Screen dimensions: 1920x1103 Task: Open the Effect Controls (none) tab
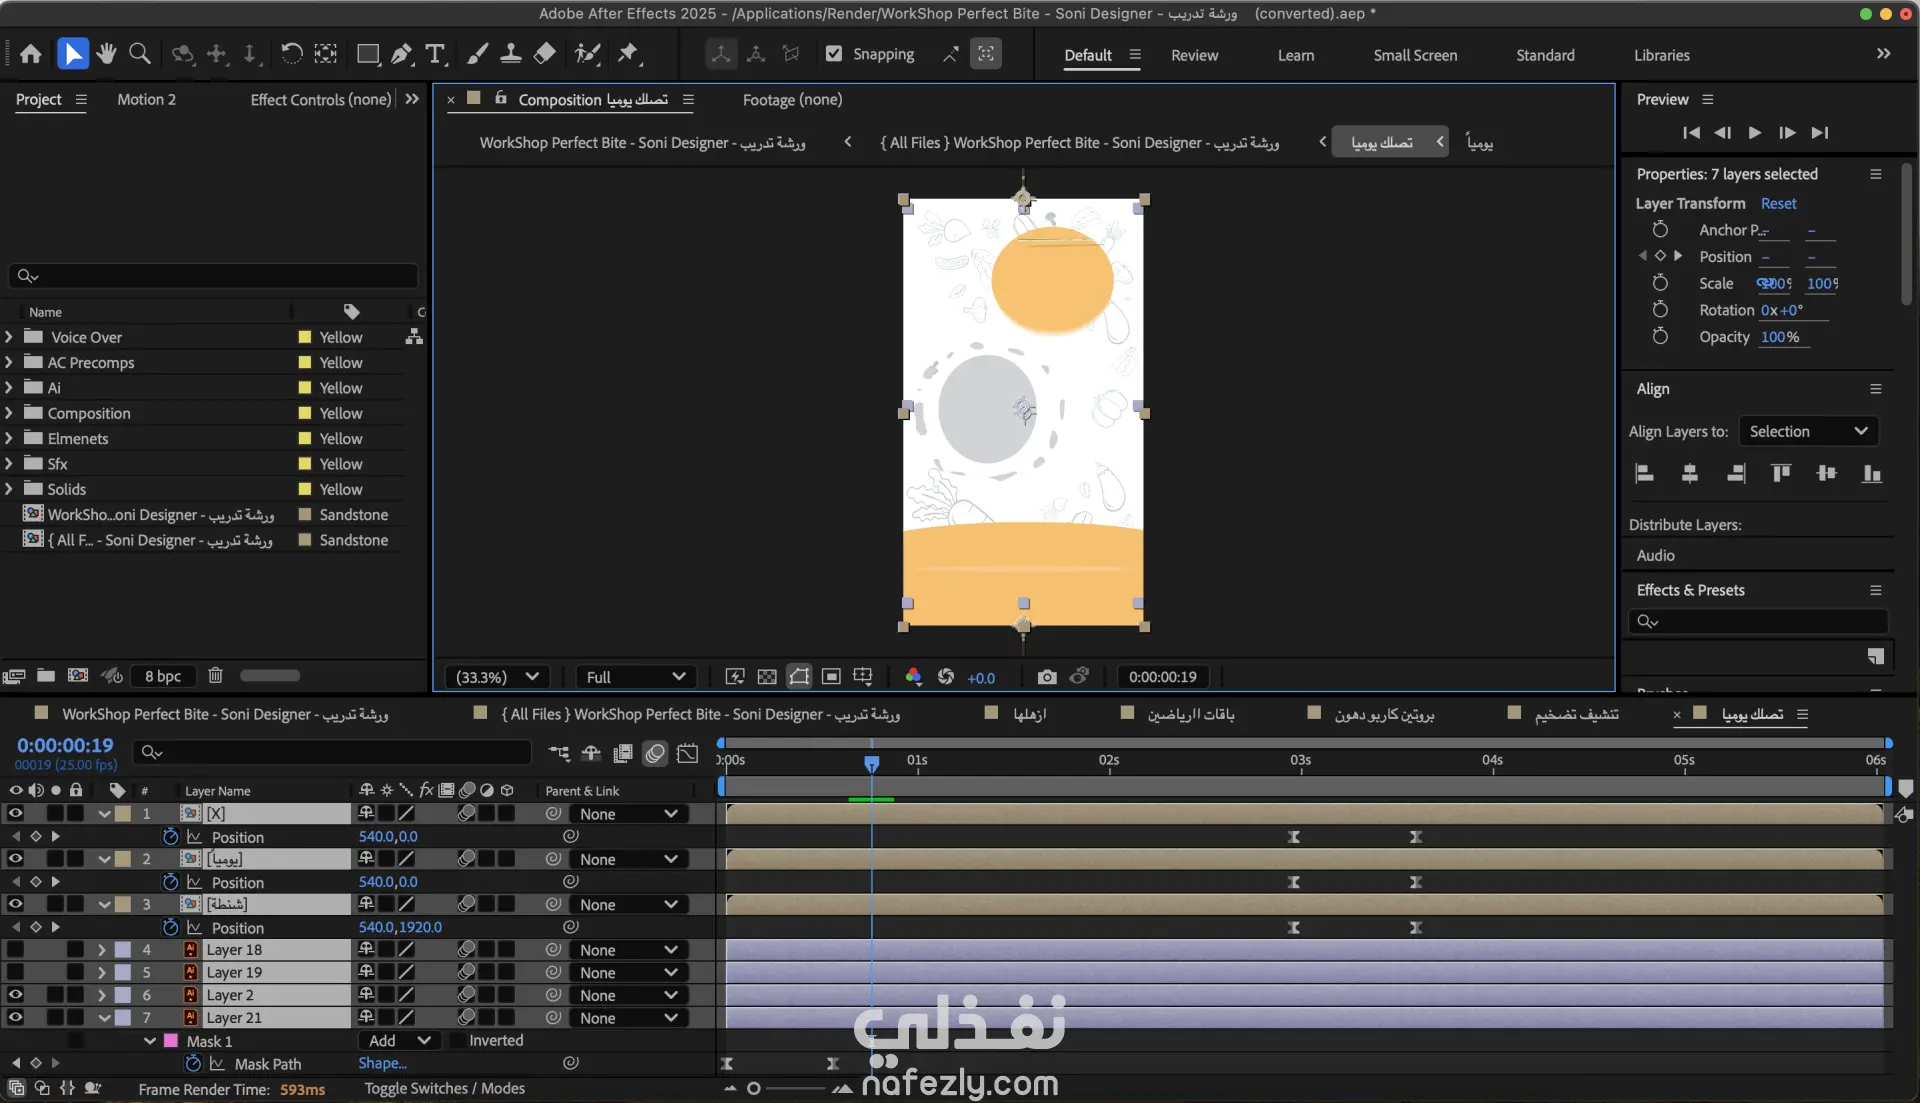click(320, 99)
